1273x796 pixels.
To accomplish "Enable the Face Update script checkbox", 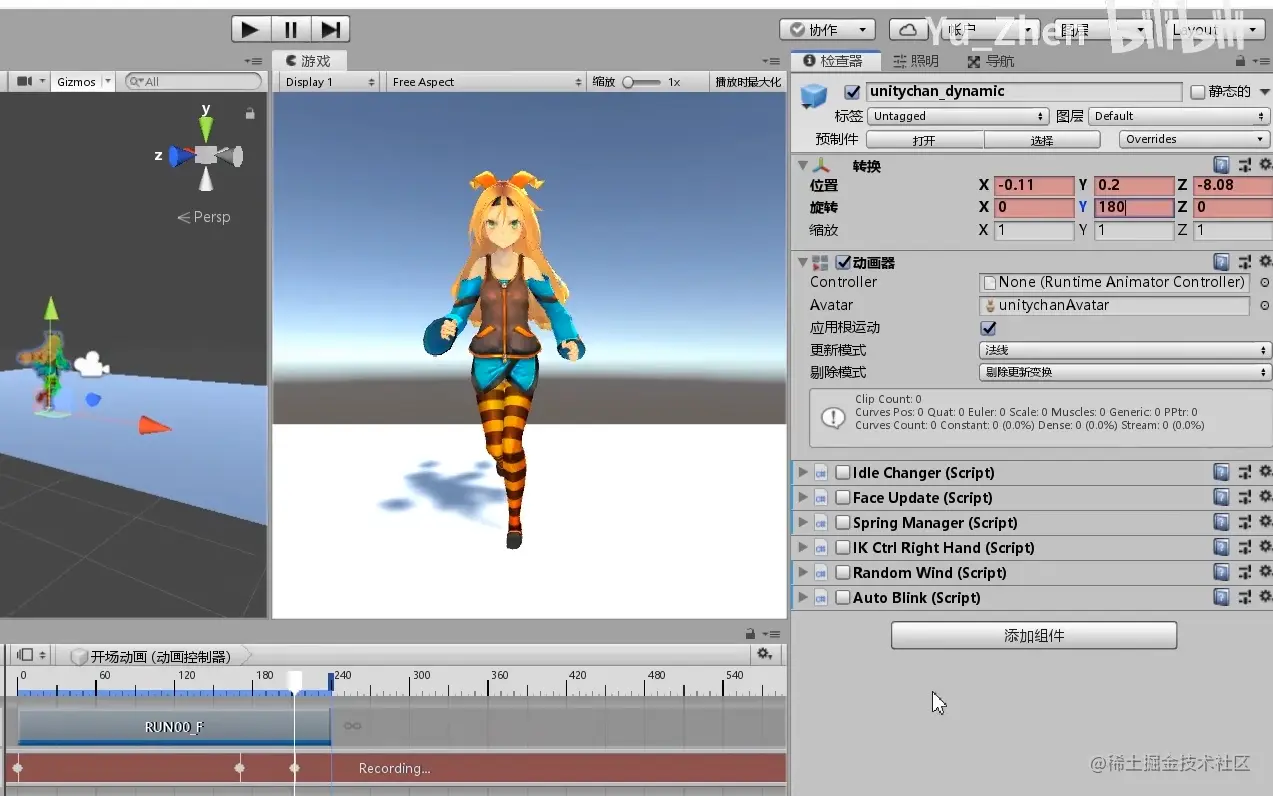I will click(843, 497).
